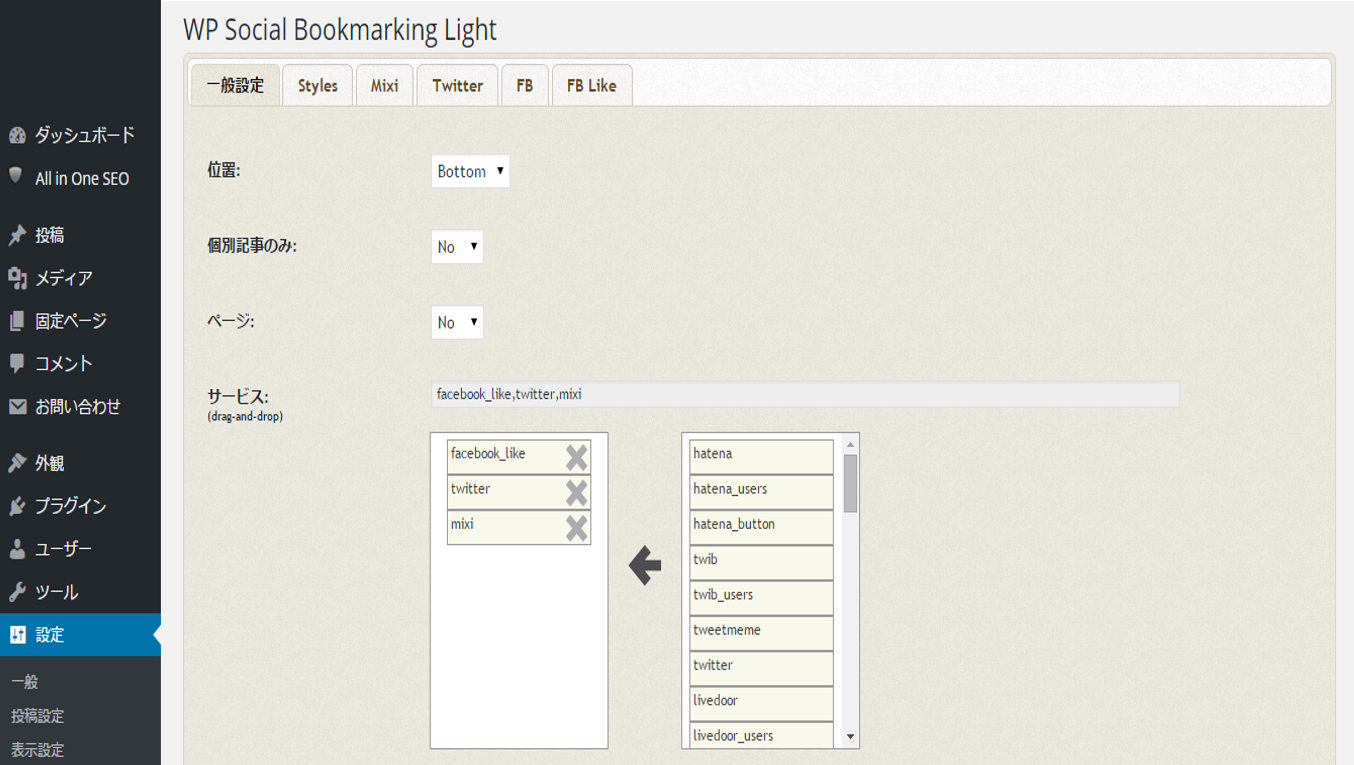1354x765 pixels.
Task: Click scroll up arrow of services list
Action: point(850,444)
